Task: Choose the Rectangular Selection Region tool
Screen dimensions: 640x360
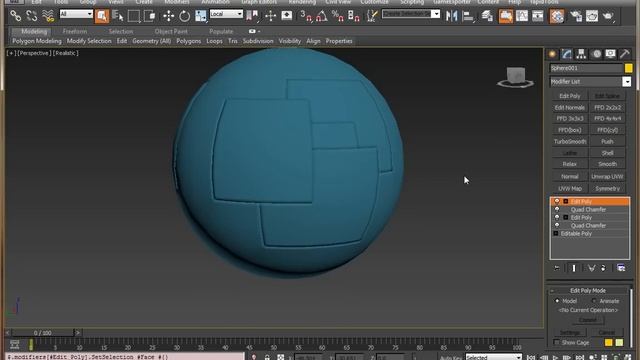Action: pyautogui.click(x=133, y=16)
